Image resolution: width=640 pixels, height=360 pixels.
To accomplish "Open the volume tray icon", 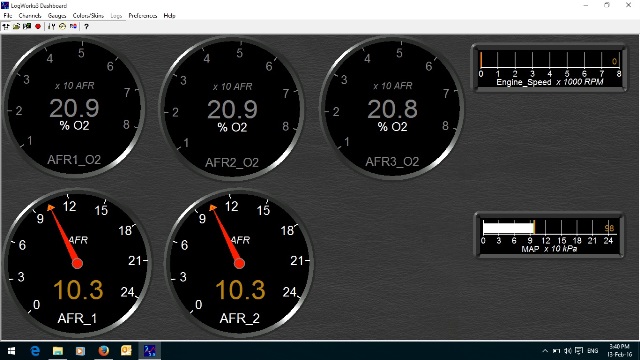I will [x=568, y=351].
